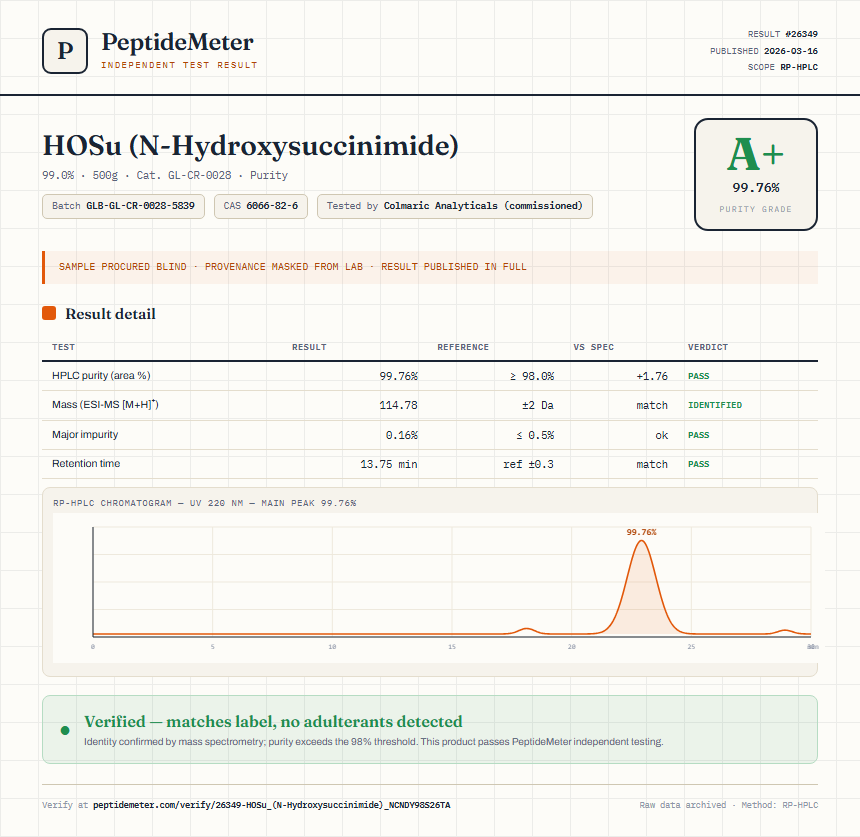This screenshot has width=860, height=837.
Task: Click the 'Verified — matches label' heading
Action: coord(273,721)
